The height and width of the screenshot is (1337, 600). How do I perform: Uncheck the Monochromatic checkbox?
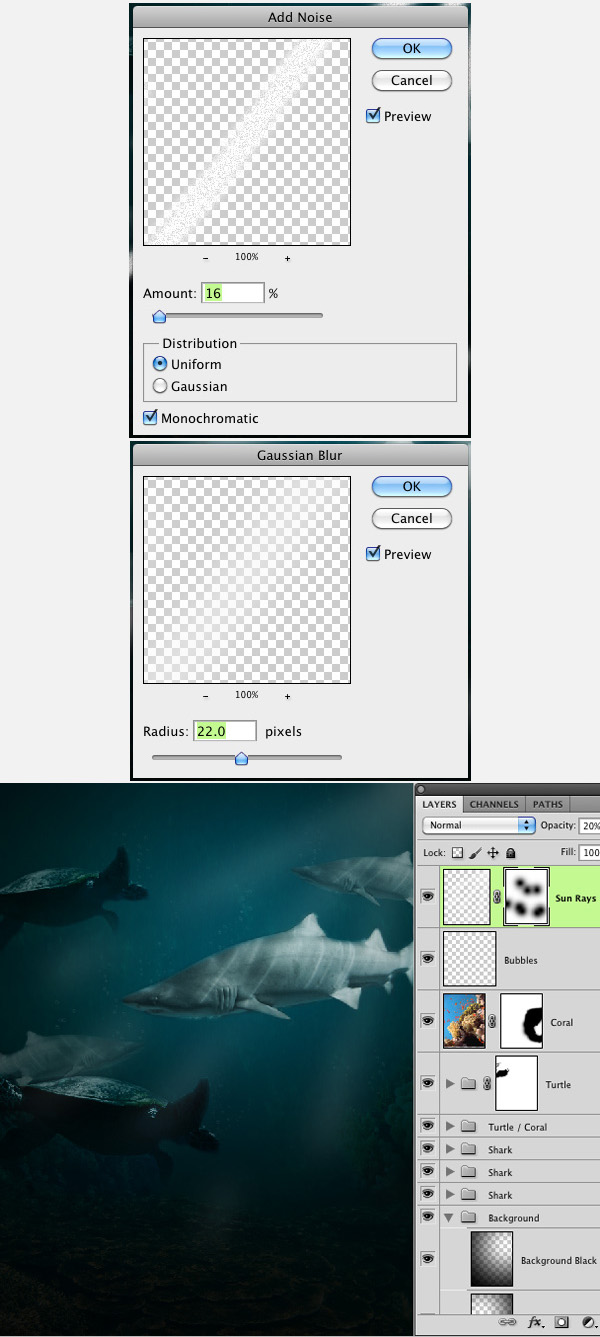point(151,418)
